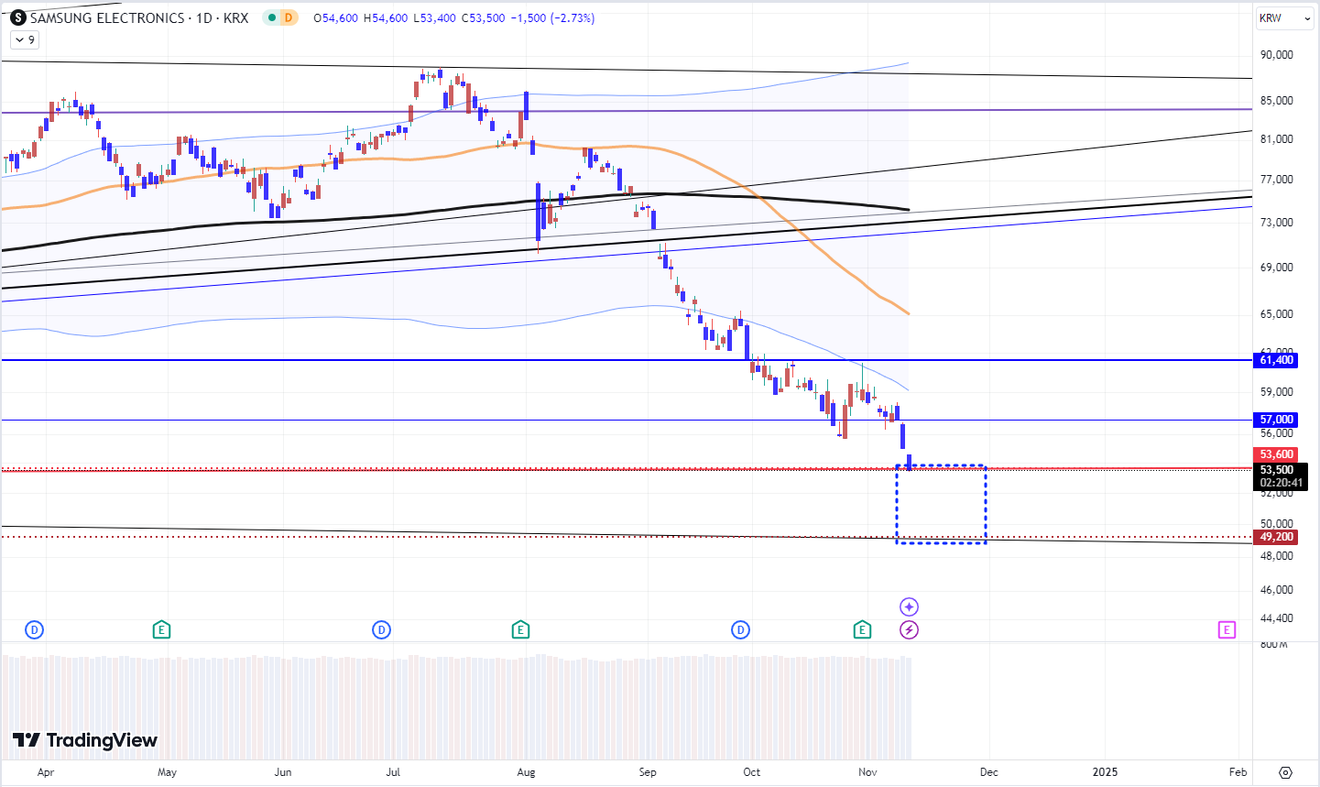Open the dividend D marker under October
The image size is (1320, 787).
coord(740,630)
